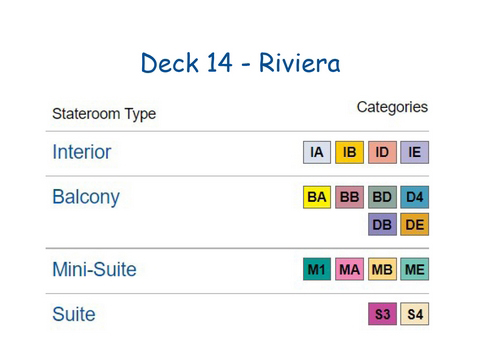Select the pink MA category box
Viewport: 480px width, 360px height.
click(x=349, y=269)
